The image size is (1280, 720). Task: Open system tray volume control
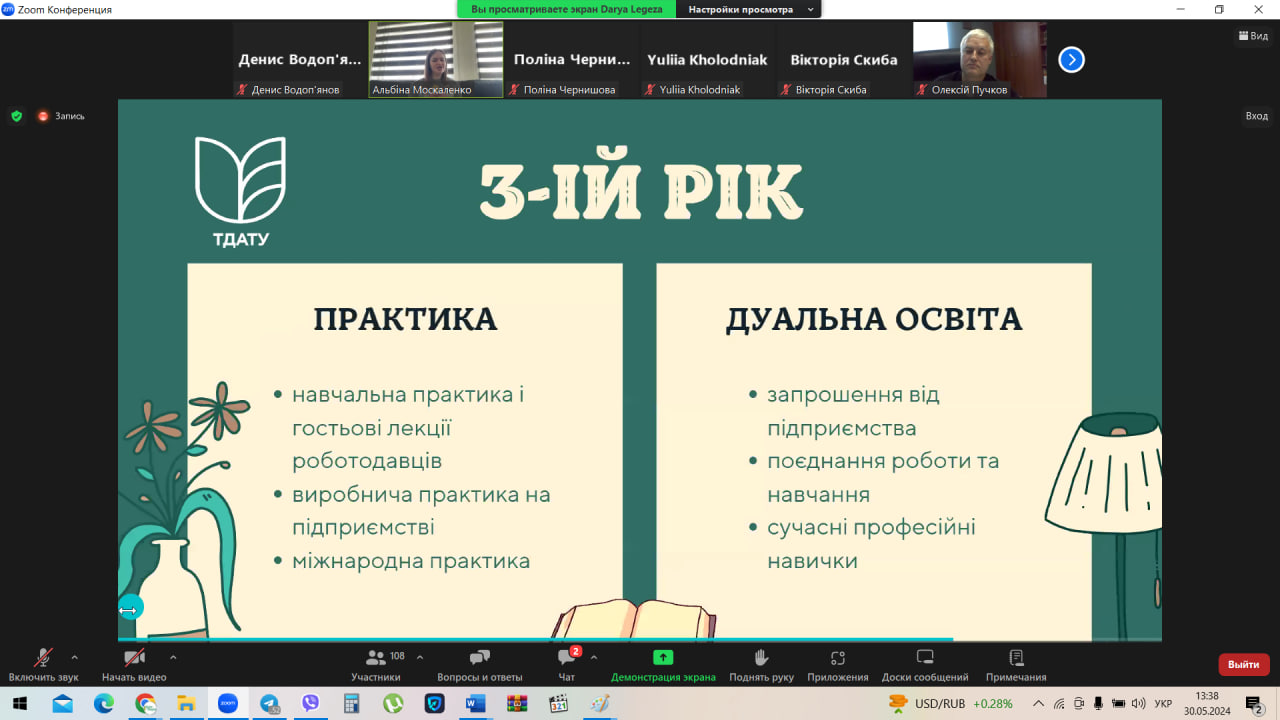[x=1138, y=704]
